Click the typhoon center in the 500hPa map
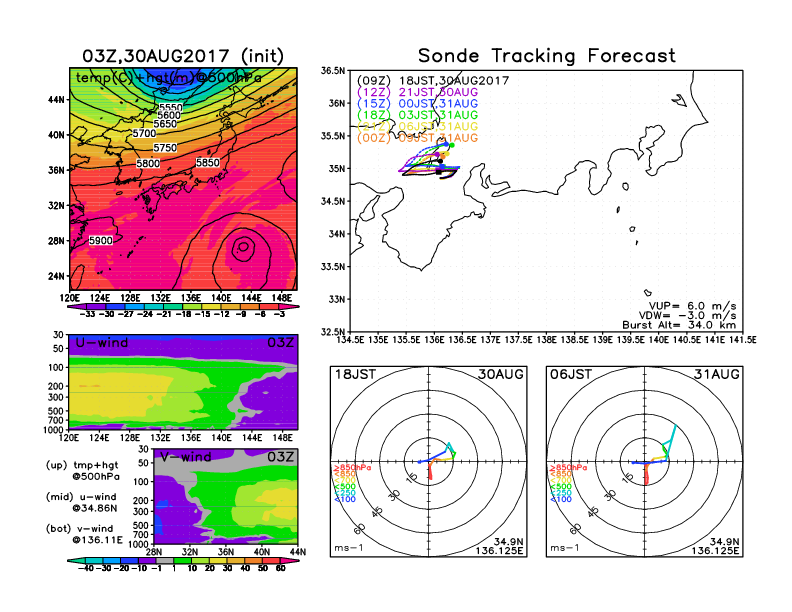792x612 pixels. click(243, 247)
